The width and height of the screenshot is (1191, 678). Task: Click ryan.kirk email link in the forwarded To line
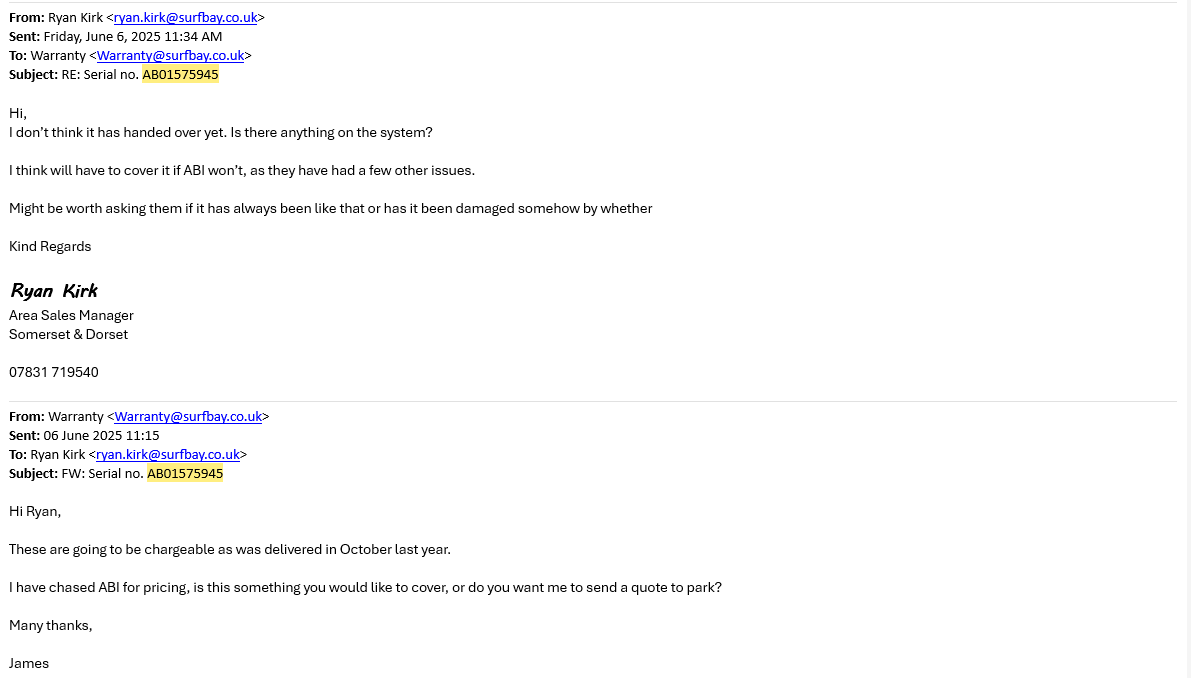168,455
